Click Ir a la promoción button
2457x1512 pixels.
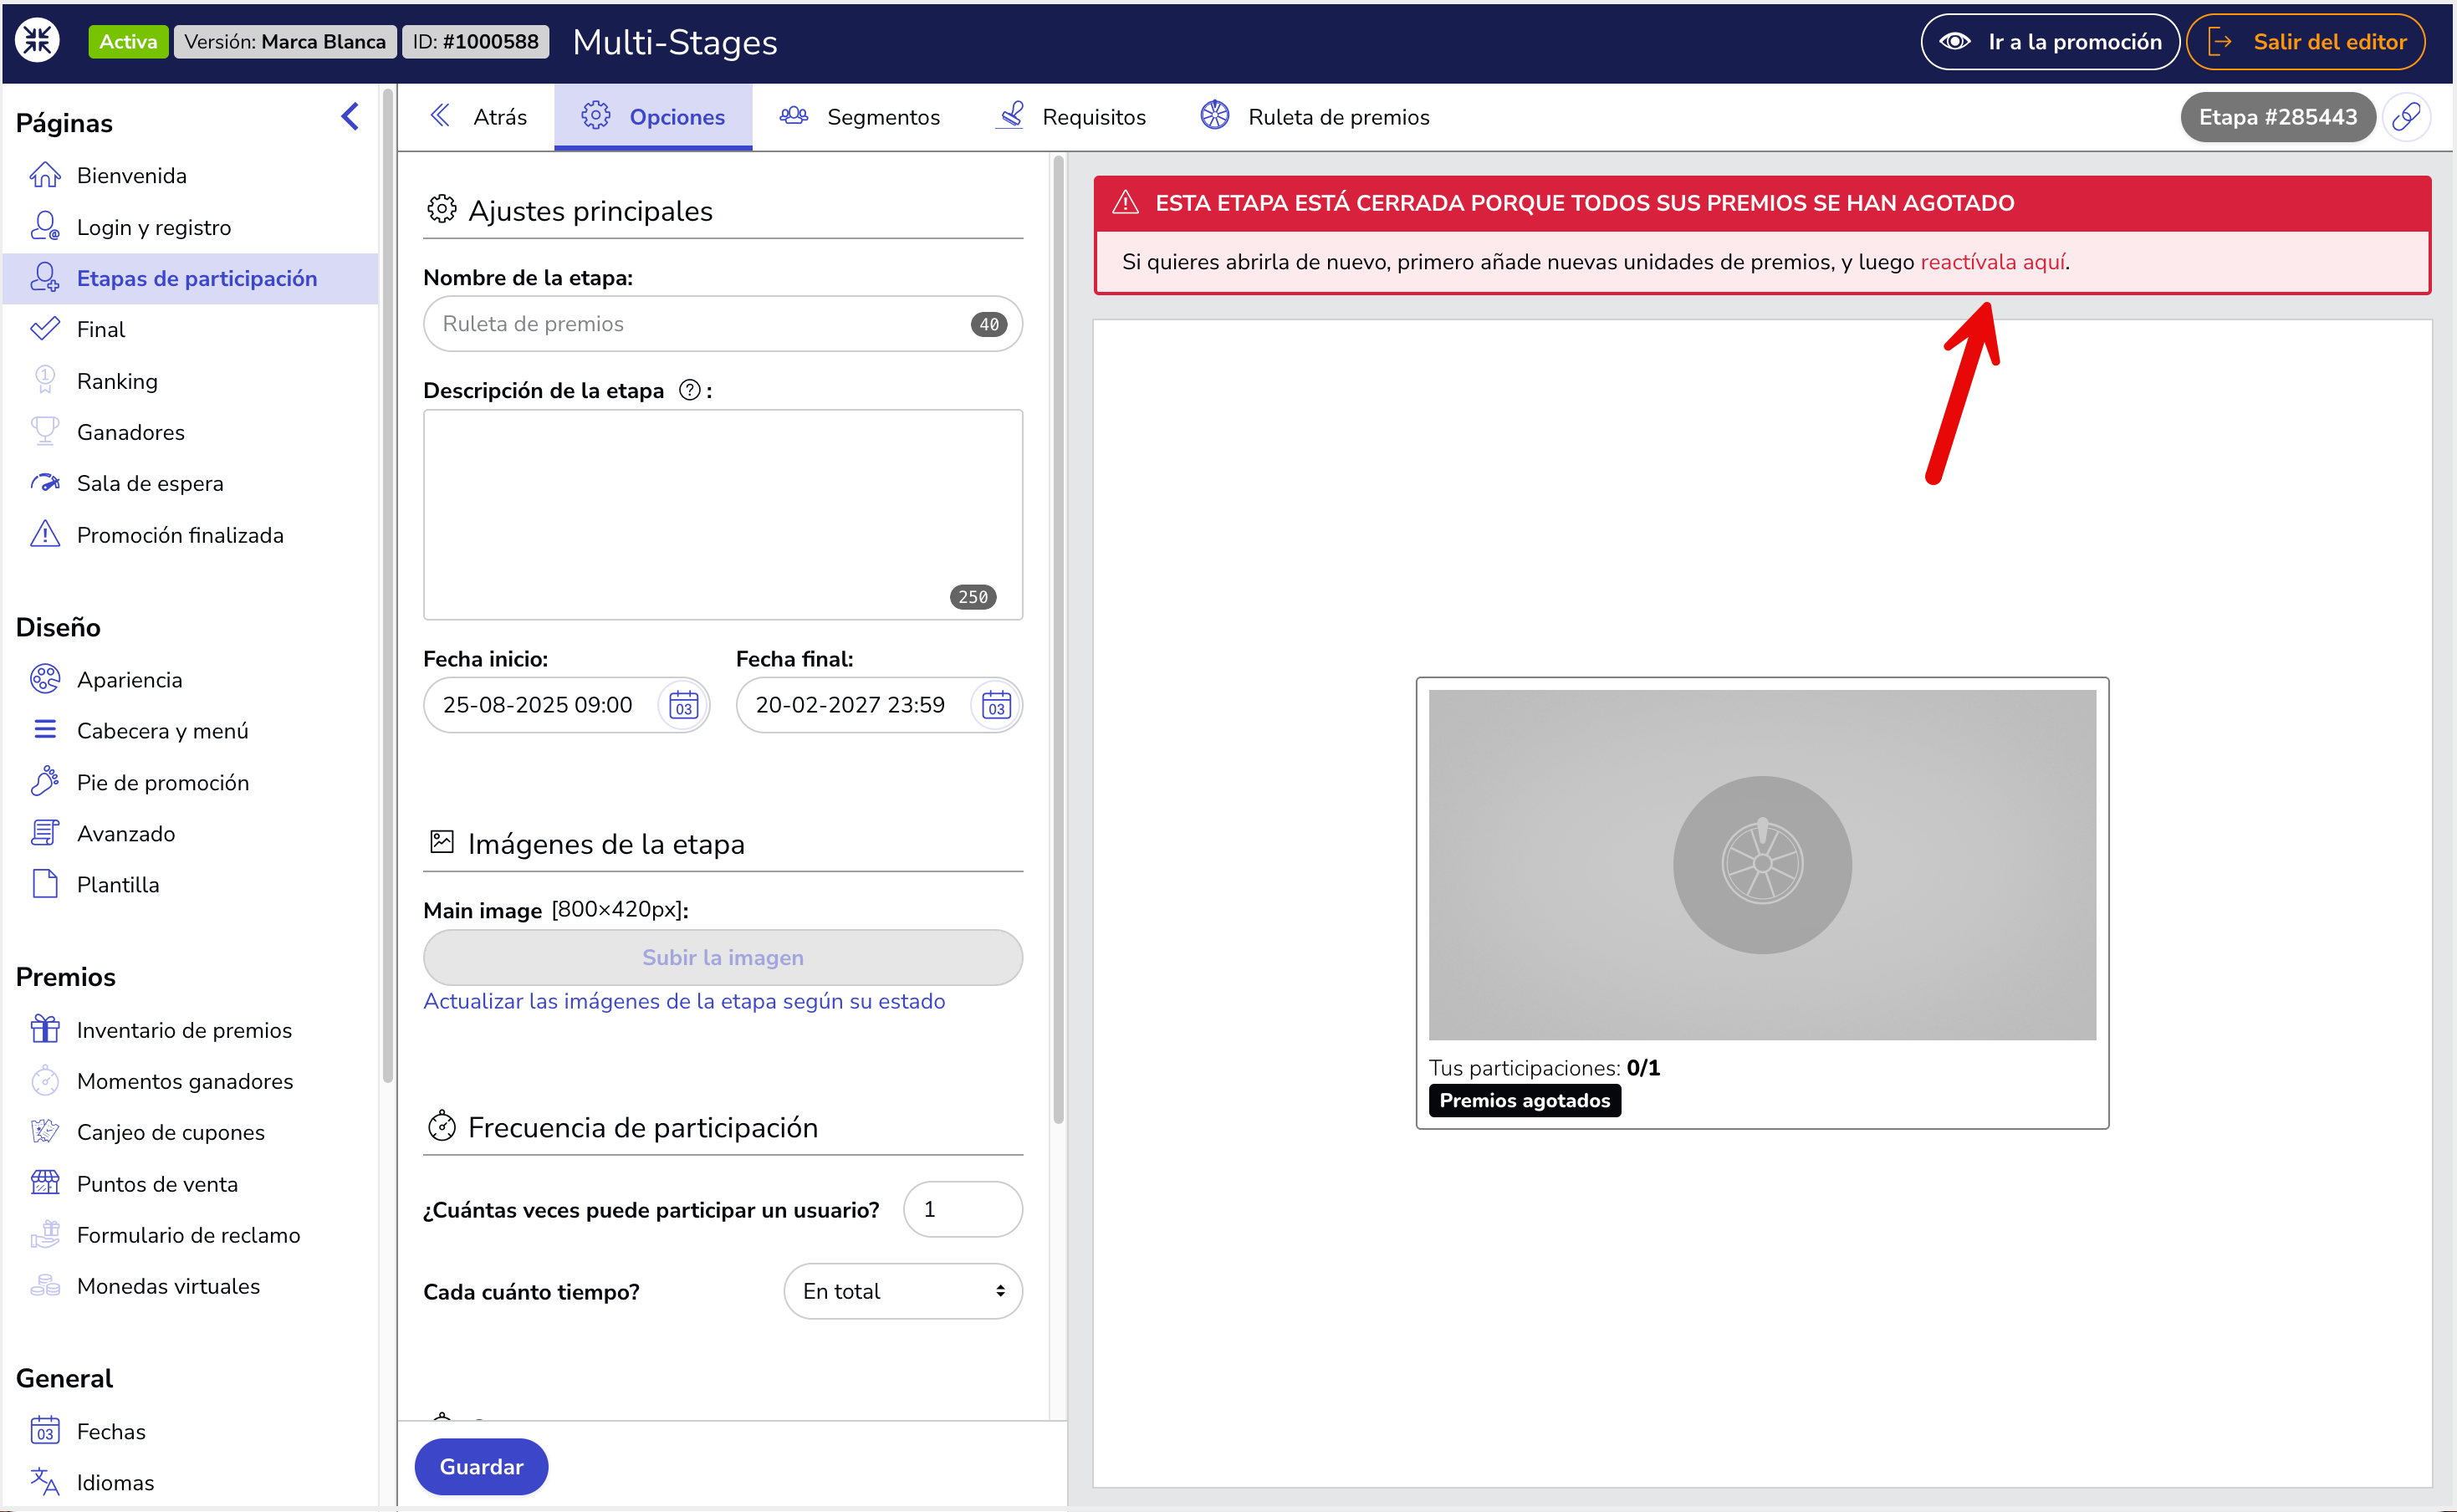pyautogui.click(x=2049, y=41)
